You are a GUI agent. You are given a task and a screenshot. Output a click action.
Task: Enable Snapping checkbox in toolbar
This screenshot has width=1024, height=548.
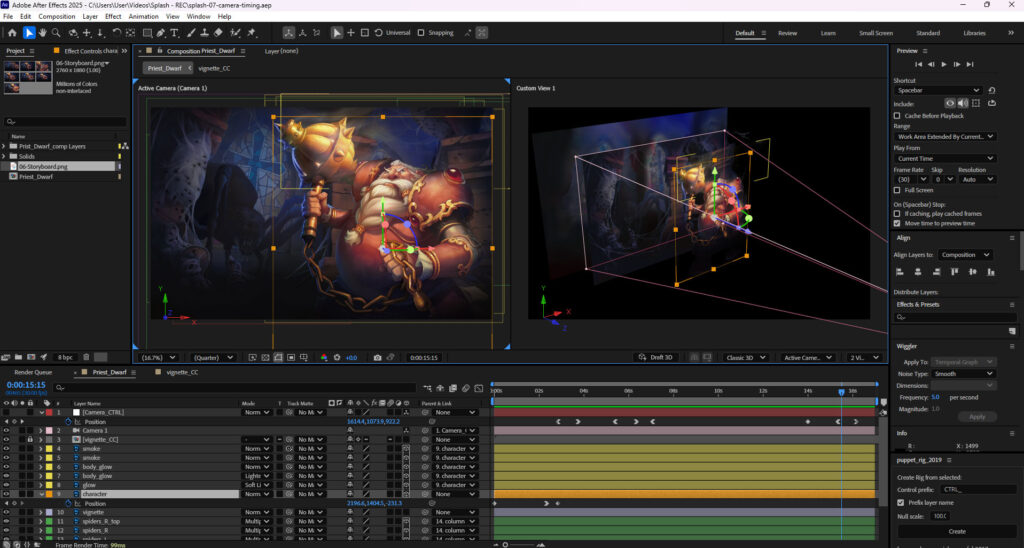pyautogui.click(x=421, y=33)
